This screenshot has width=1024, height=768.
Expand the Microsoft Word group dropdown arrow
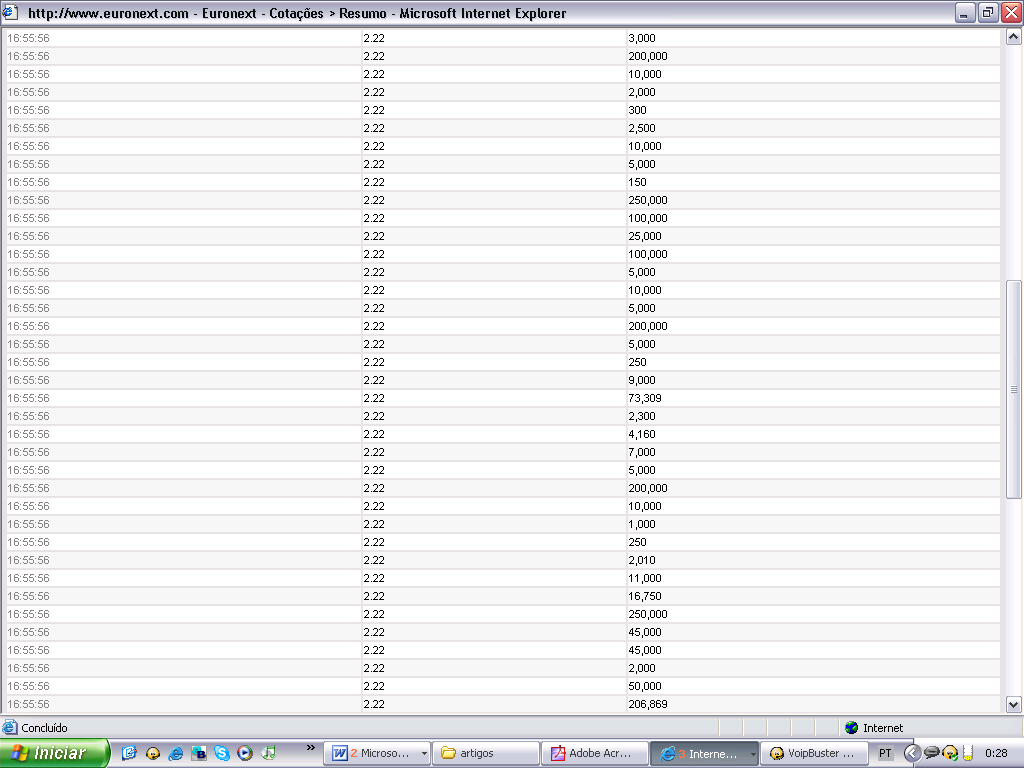pos(424,753)
